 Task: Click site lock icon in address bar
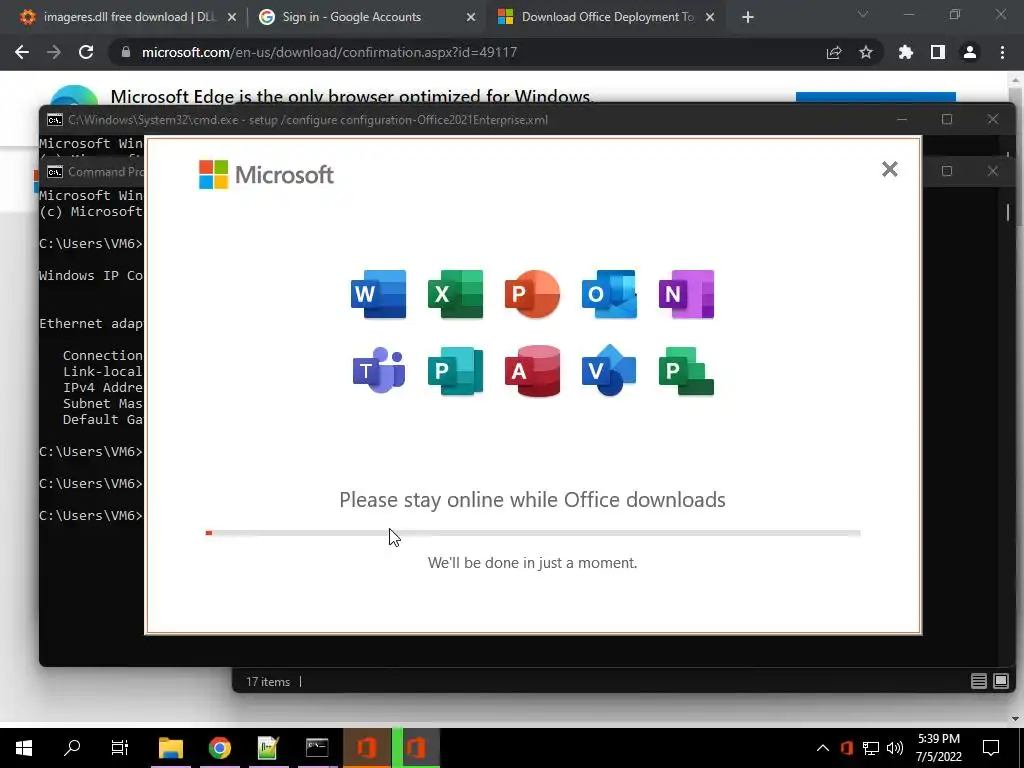[x=126, y=52]
